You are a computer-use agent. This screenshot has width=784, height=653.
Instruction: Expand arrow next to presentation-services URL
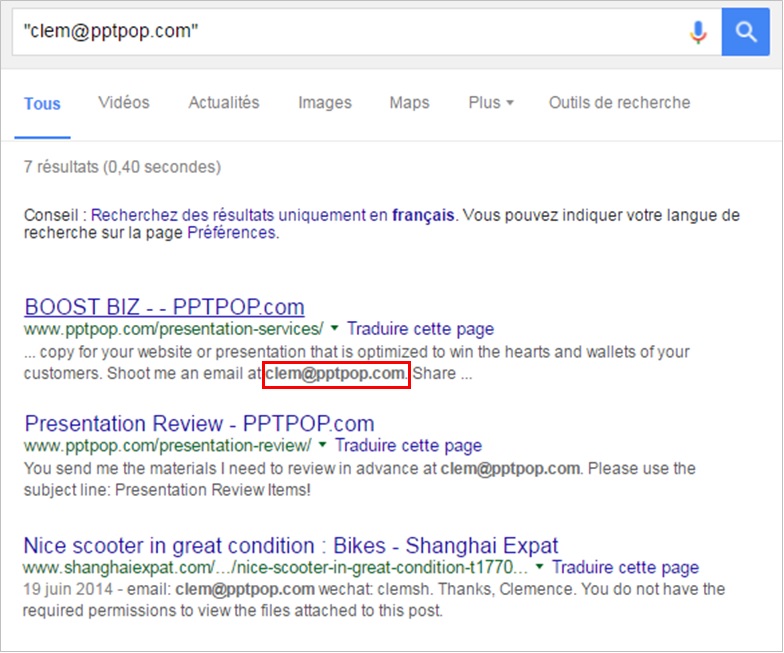(334, 328)
